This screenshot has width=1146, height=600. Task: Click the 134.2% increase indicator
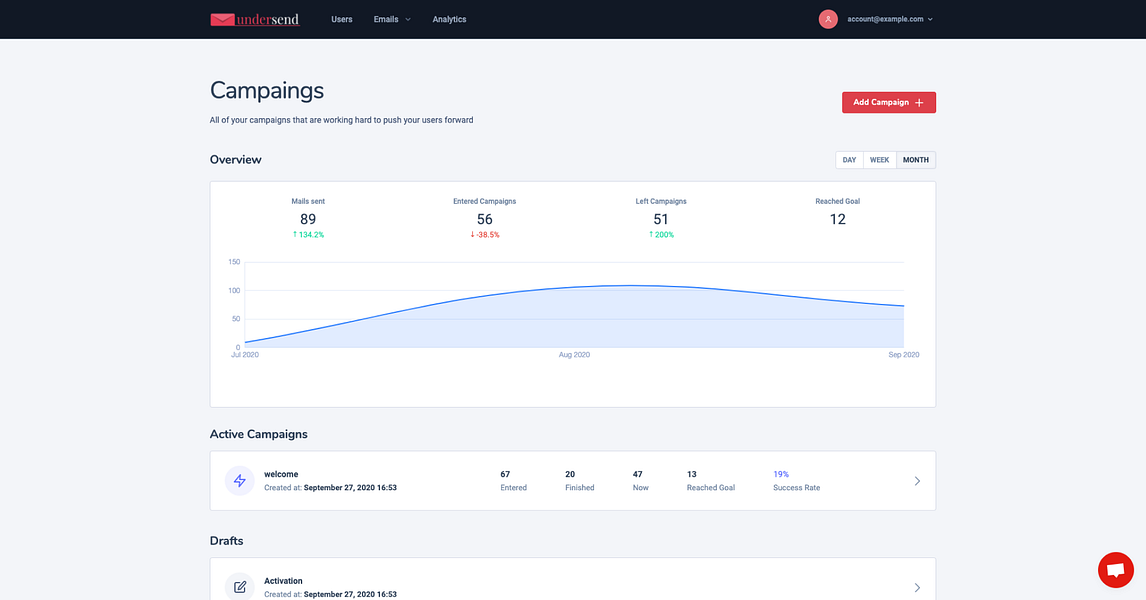tap(308, 235)
